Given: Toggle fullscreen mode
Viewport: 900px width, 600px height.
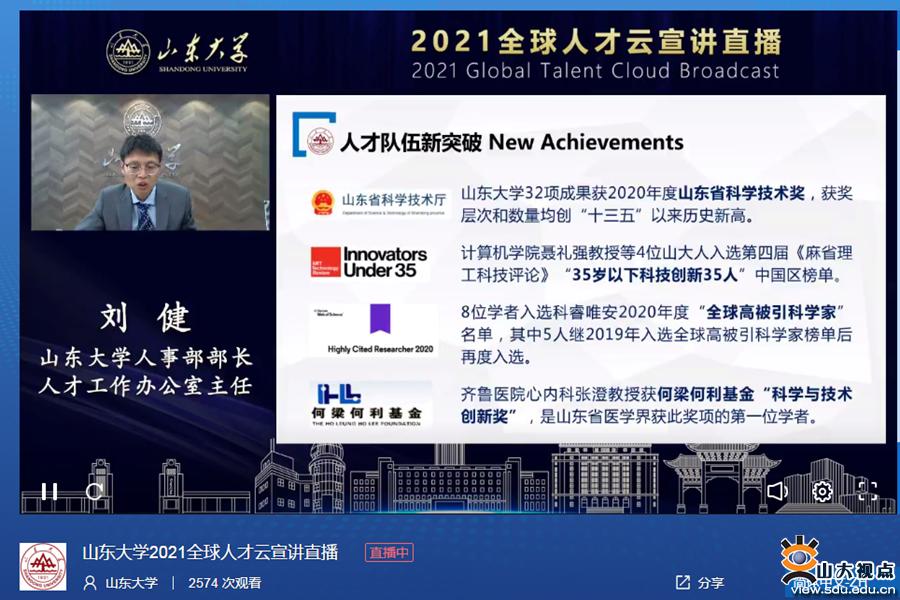Looking at the screenshot, I should pyautogui.click(x=867, y=491).
